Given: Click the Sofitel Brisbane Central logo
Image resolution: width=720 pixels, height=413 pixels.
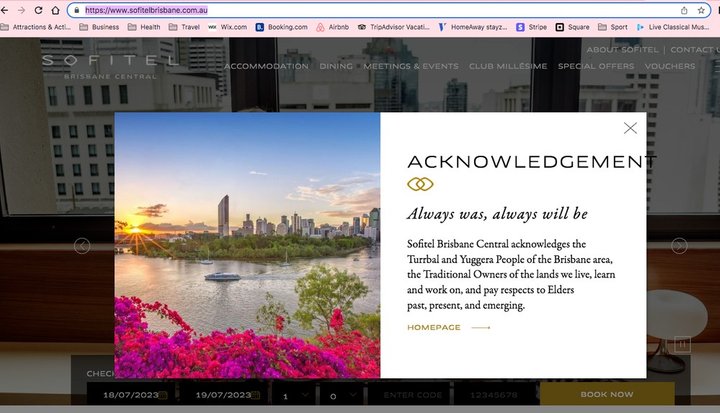Looking at the screenshot, I should [110, 67].
